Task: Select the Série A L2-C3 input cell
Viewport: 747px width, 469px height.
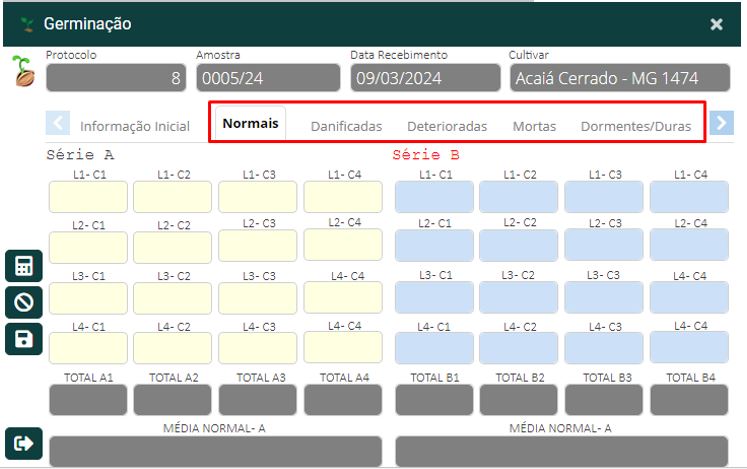Action: [x=260, y=246]
